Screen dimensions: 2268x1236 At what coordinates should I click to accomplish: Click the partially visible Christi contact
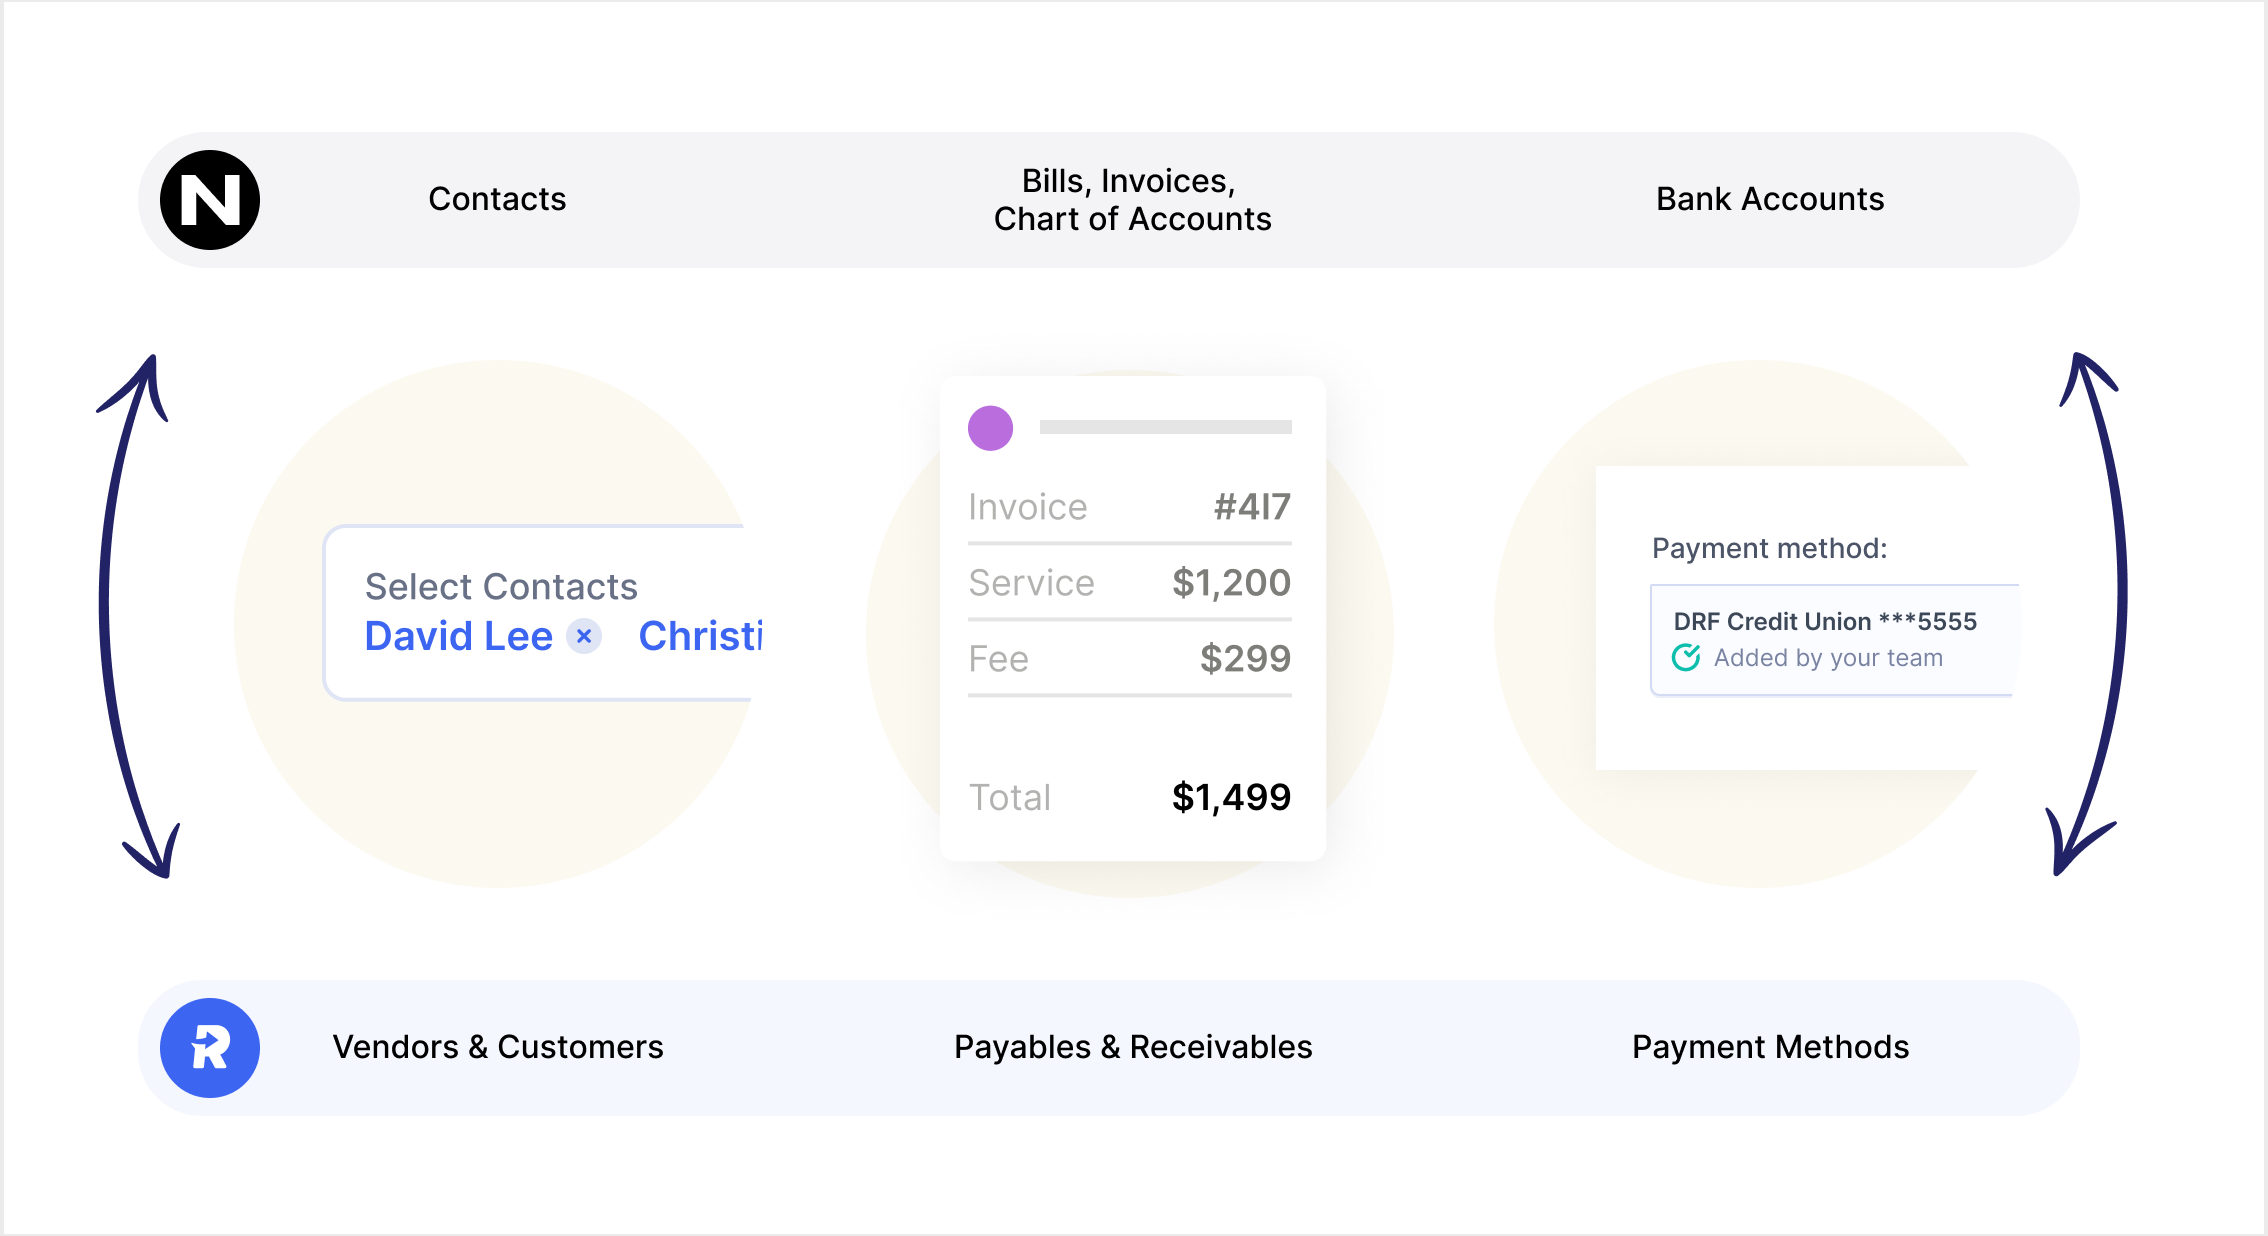(700, 636)
